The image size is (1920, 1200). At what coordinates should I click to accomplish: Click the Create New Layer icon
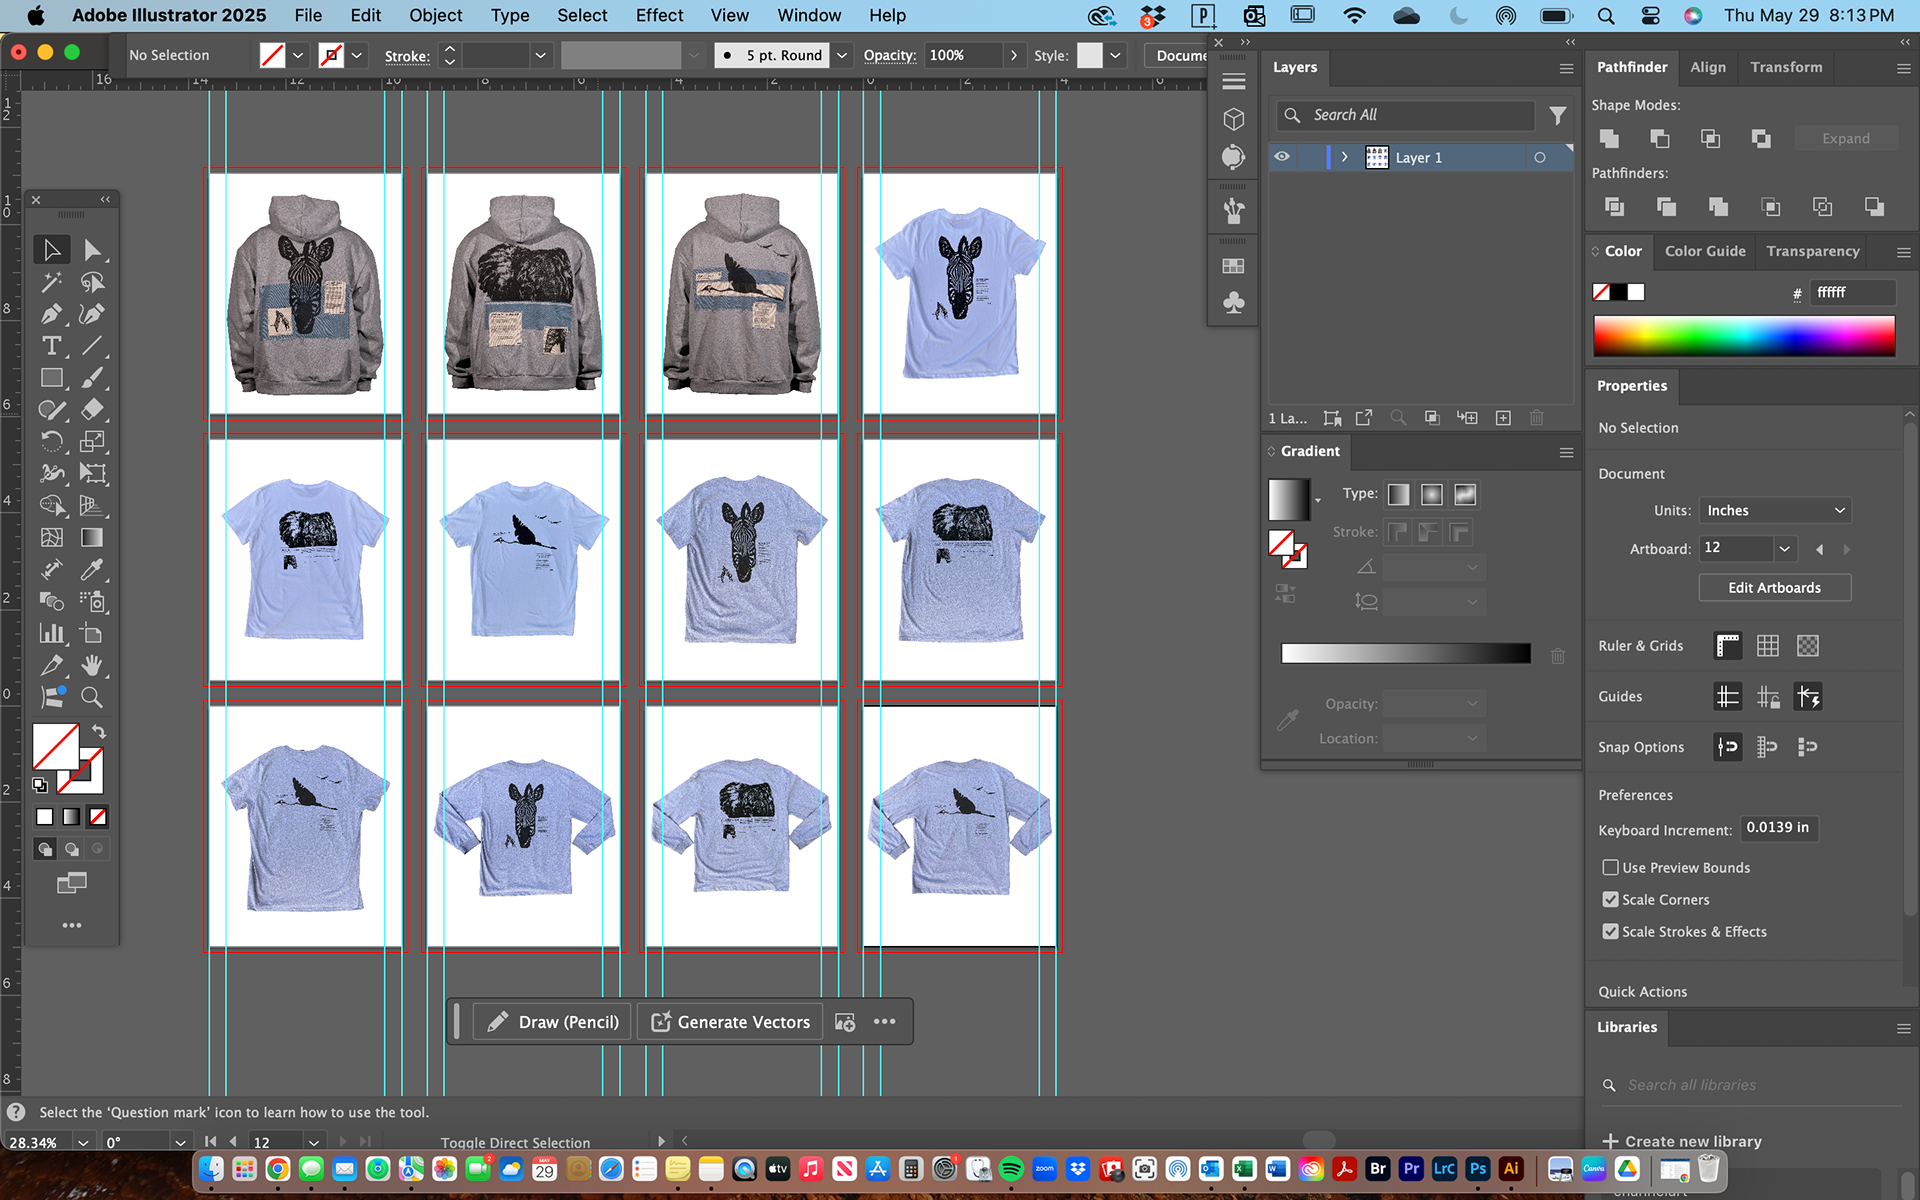1503,418
